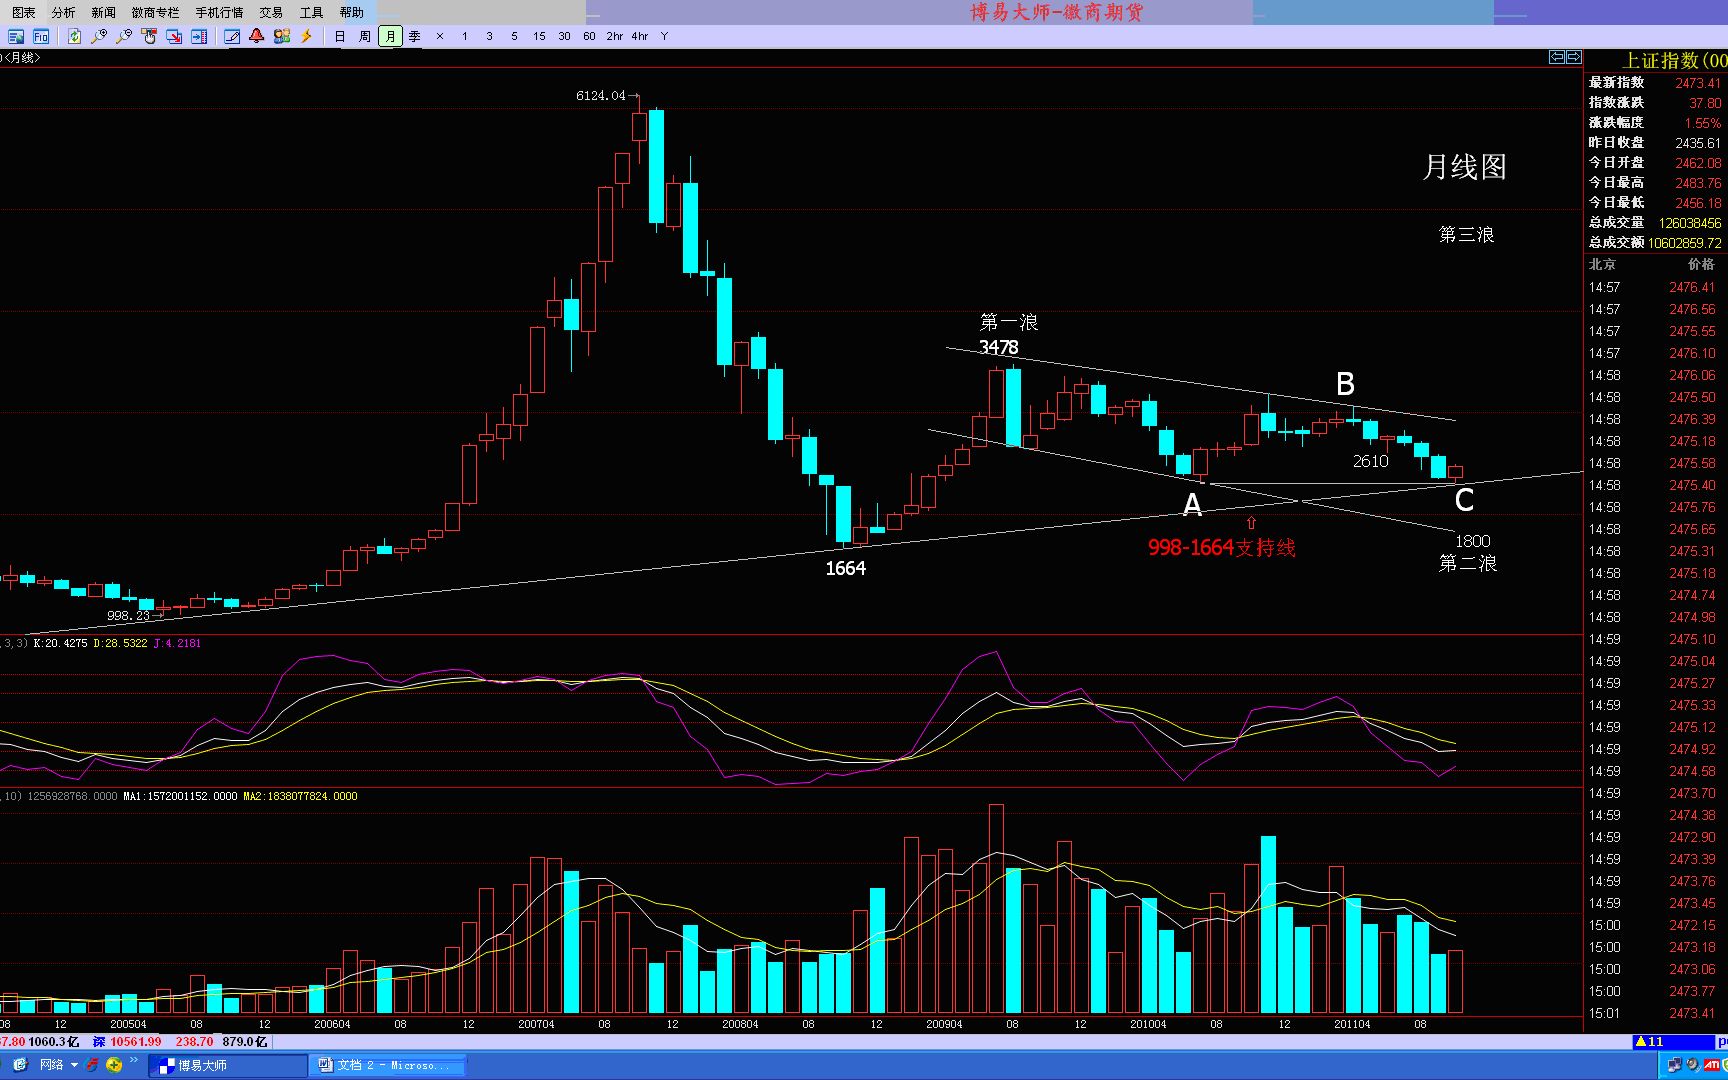Viewport: 1728px width, 1080px height.
Task: Expand quick launch overflow chevron
Action: (x=134, y=1061)
